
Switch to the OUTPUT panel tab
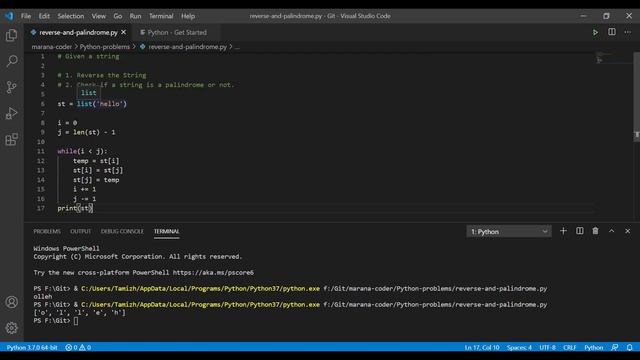[x=80, y=231]
